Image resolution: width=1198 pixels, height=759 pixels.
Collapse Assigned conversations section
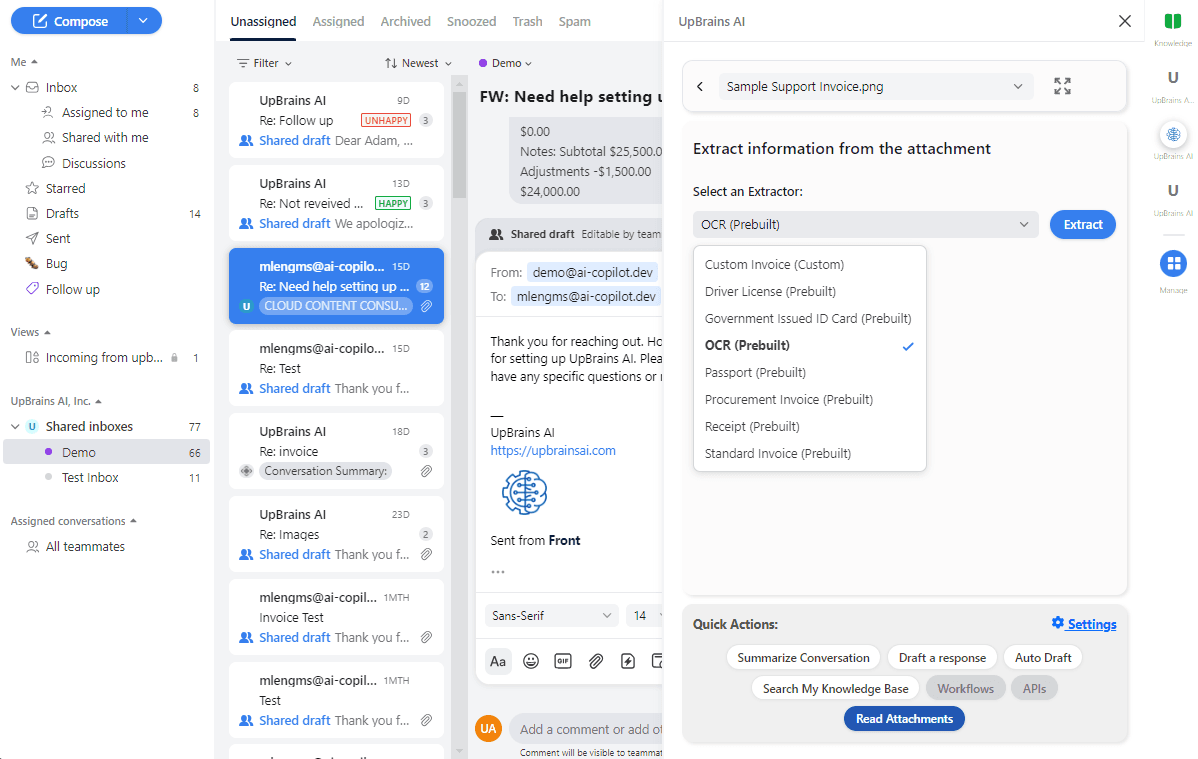click(73, 521)
